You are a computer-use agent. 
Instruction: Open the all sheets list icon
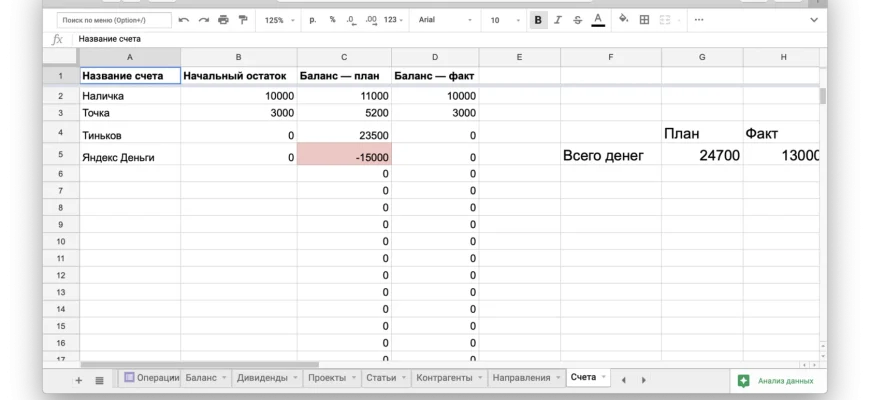coord(99,380)
